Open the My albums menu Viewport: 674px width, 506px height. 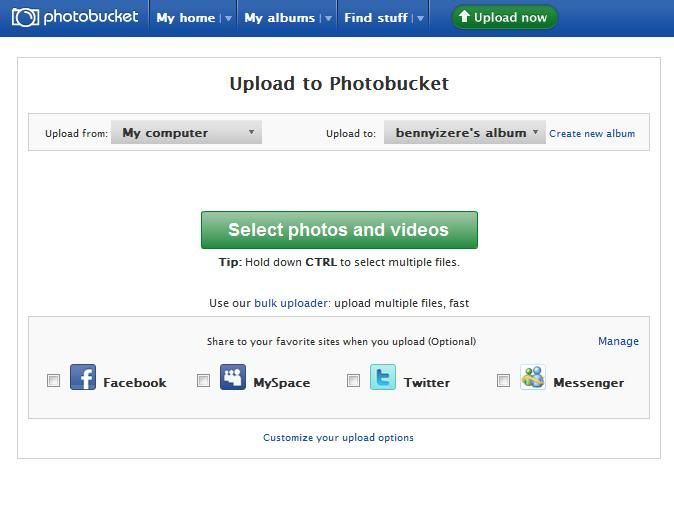point(279,18)
